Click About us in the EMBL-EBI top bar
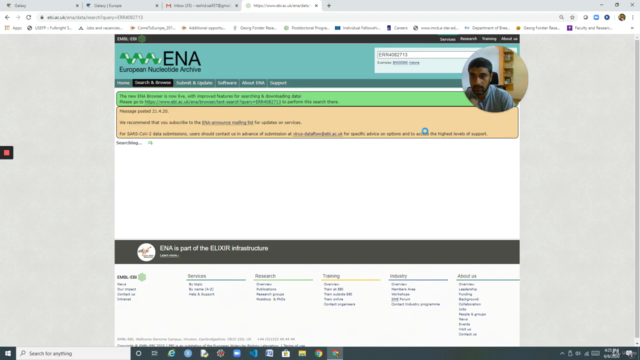Image resolution: width=640 pixels, height=360 pixels. (x=509, y=39)
